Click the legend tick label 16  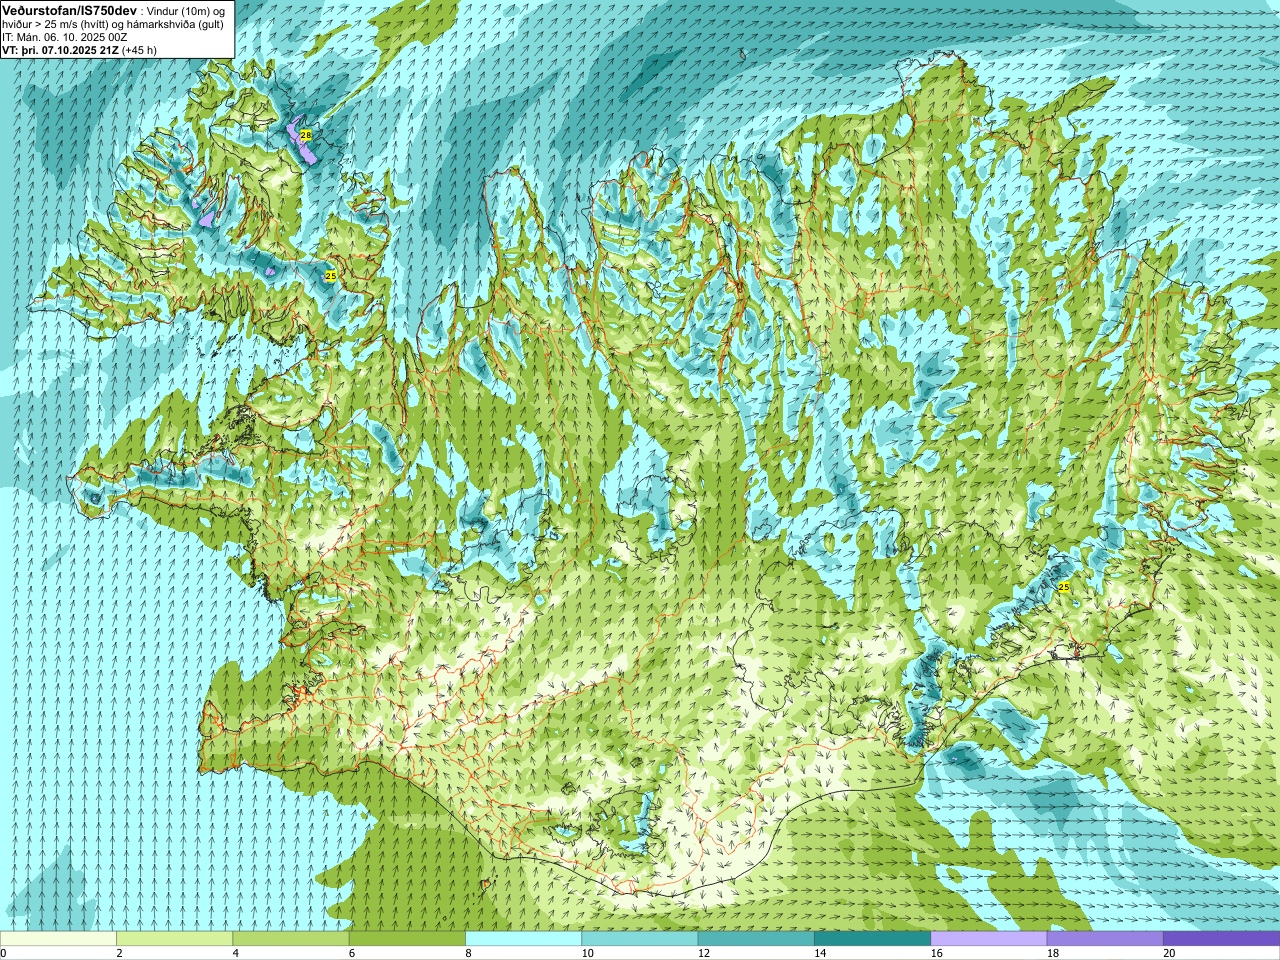pyautogui.click(x=936, y=953)
